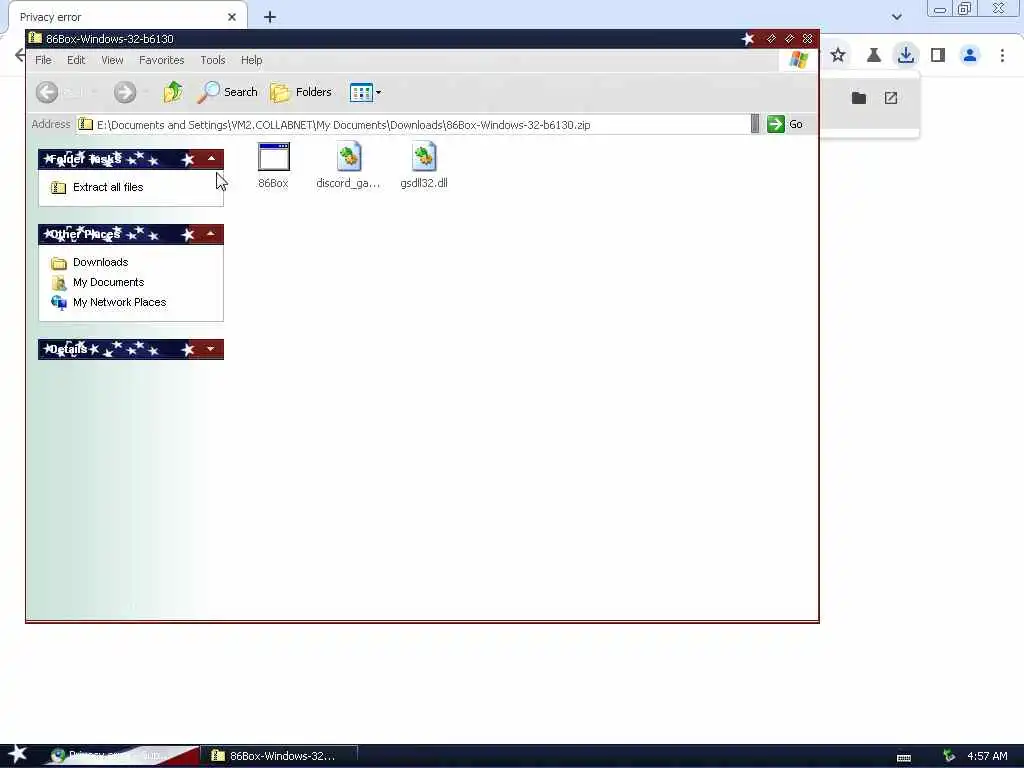
Task: Switch to the 86Box-Windows-32 taskbar button
Action: (x=278, y=756)
